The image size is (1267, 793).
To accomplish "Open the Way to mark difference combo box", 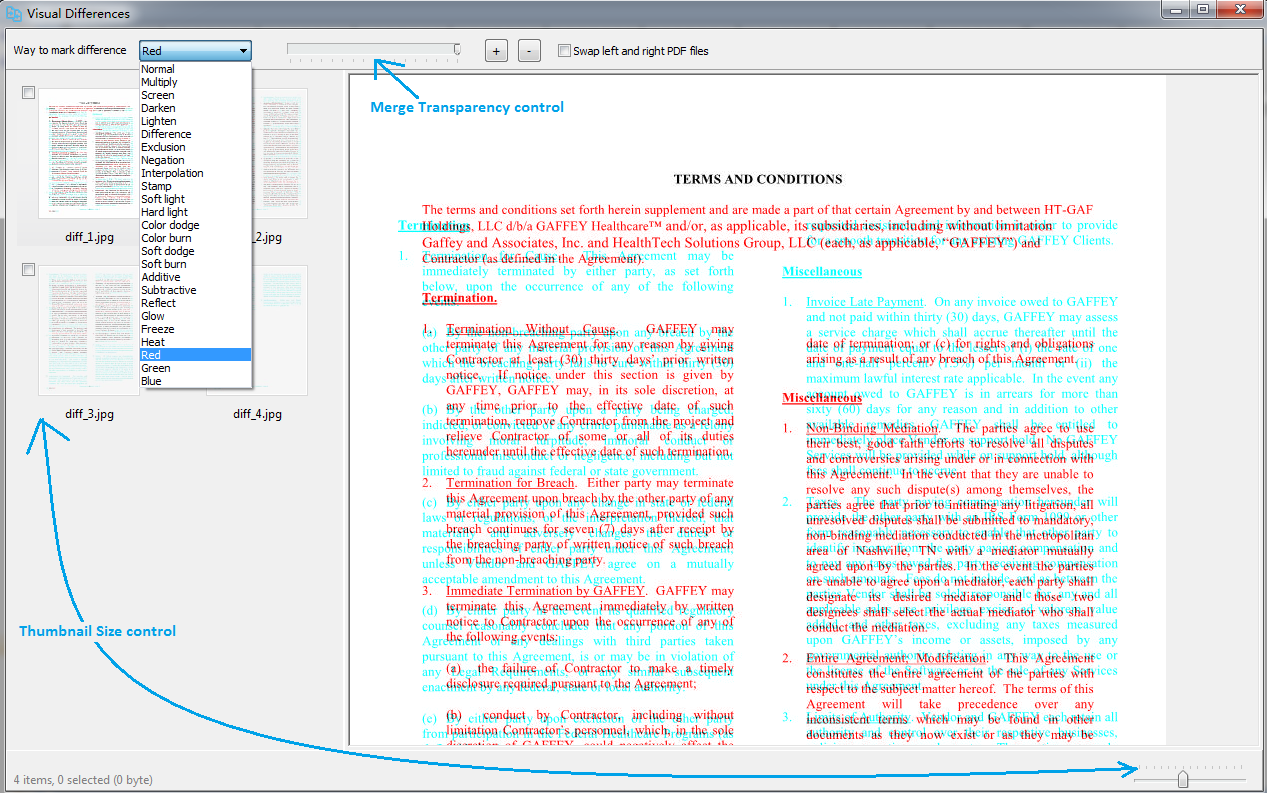I will click(x=196, y=51).
